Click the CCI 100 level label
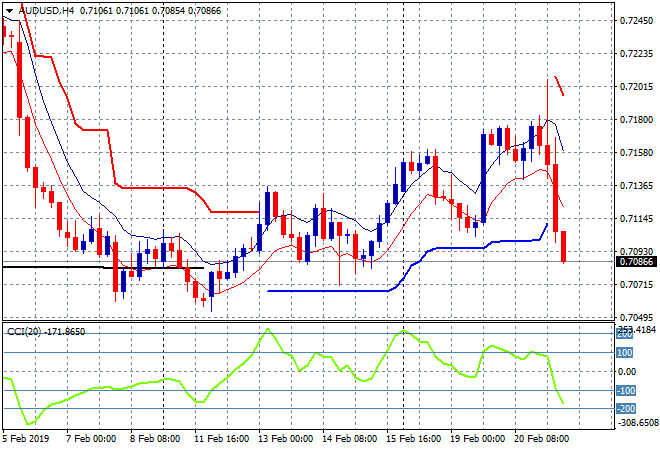Viewport: 660px width, 450px height. [x=623, y=353]
